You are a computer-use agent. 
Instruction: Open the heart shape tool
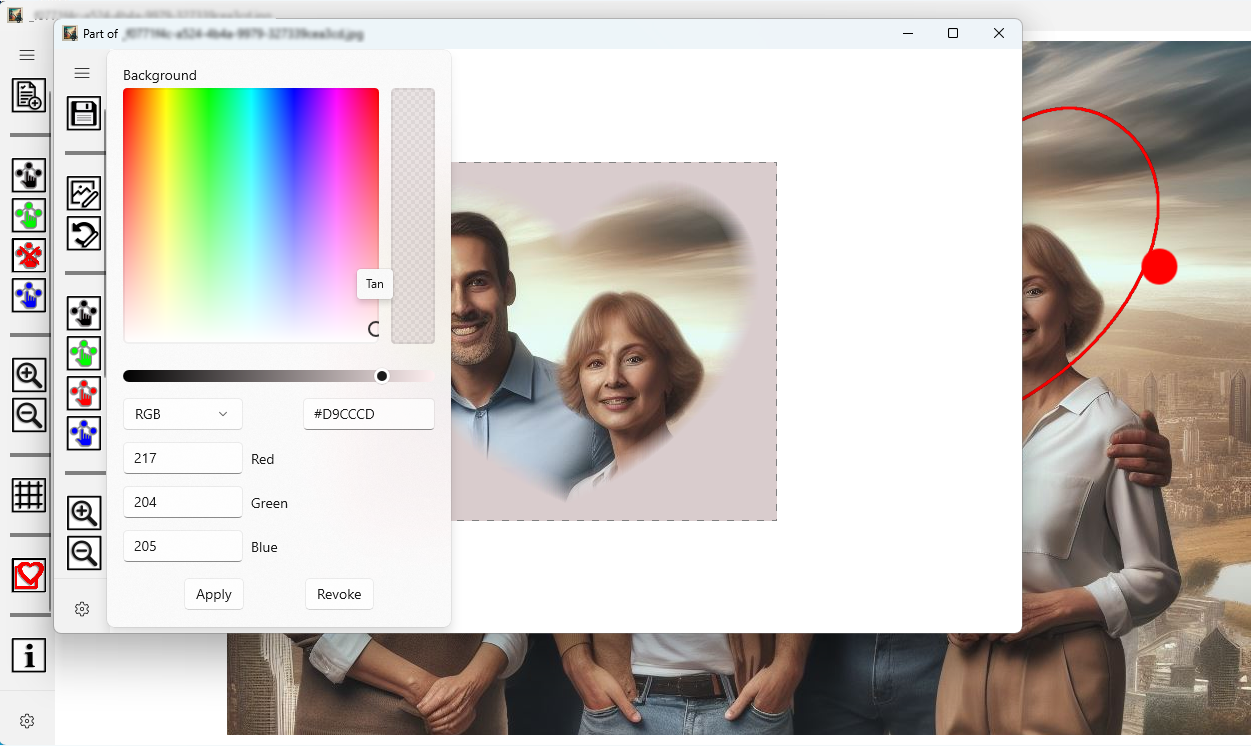(29, 575)
